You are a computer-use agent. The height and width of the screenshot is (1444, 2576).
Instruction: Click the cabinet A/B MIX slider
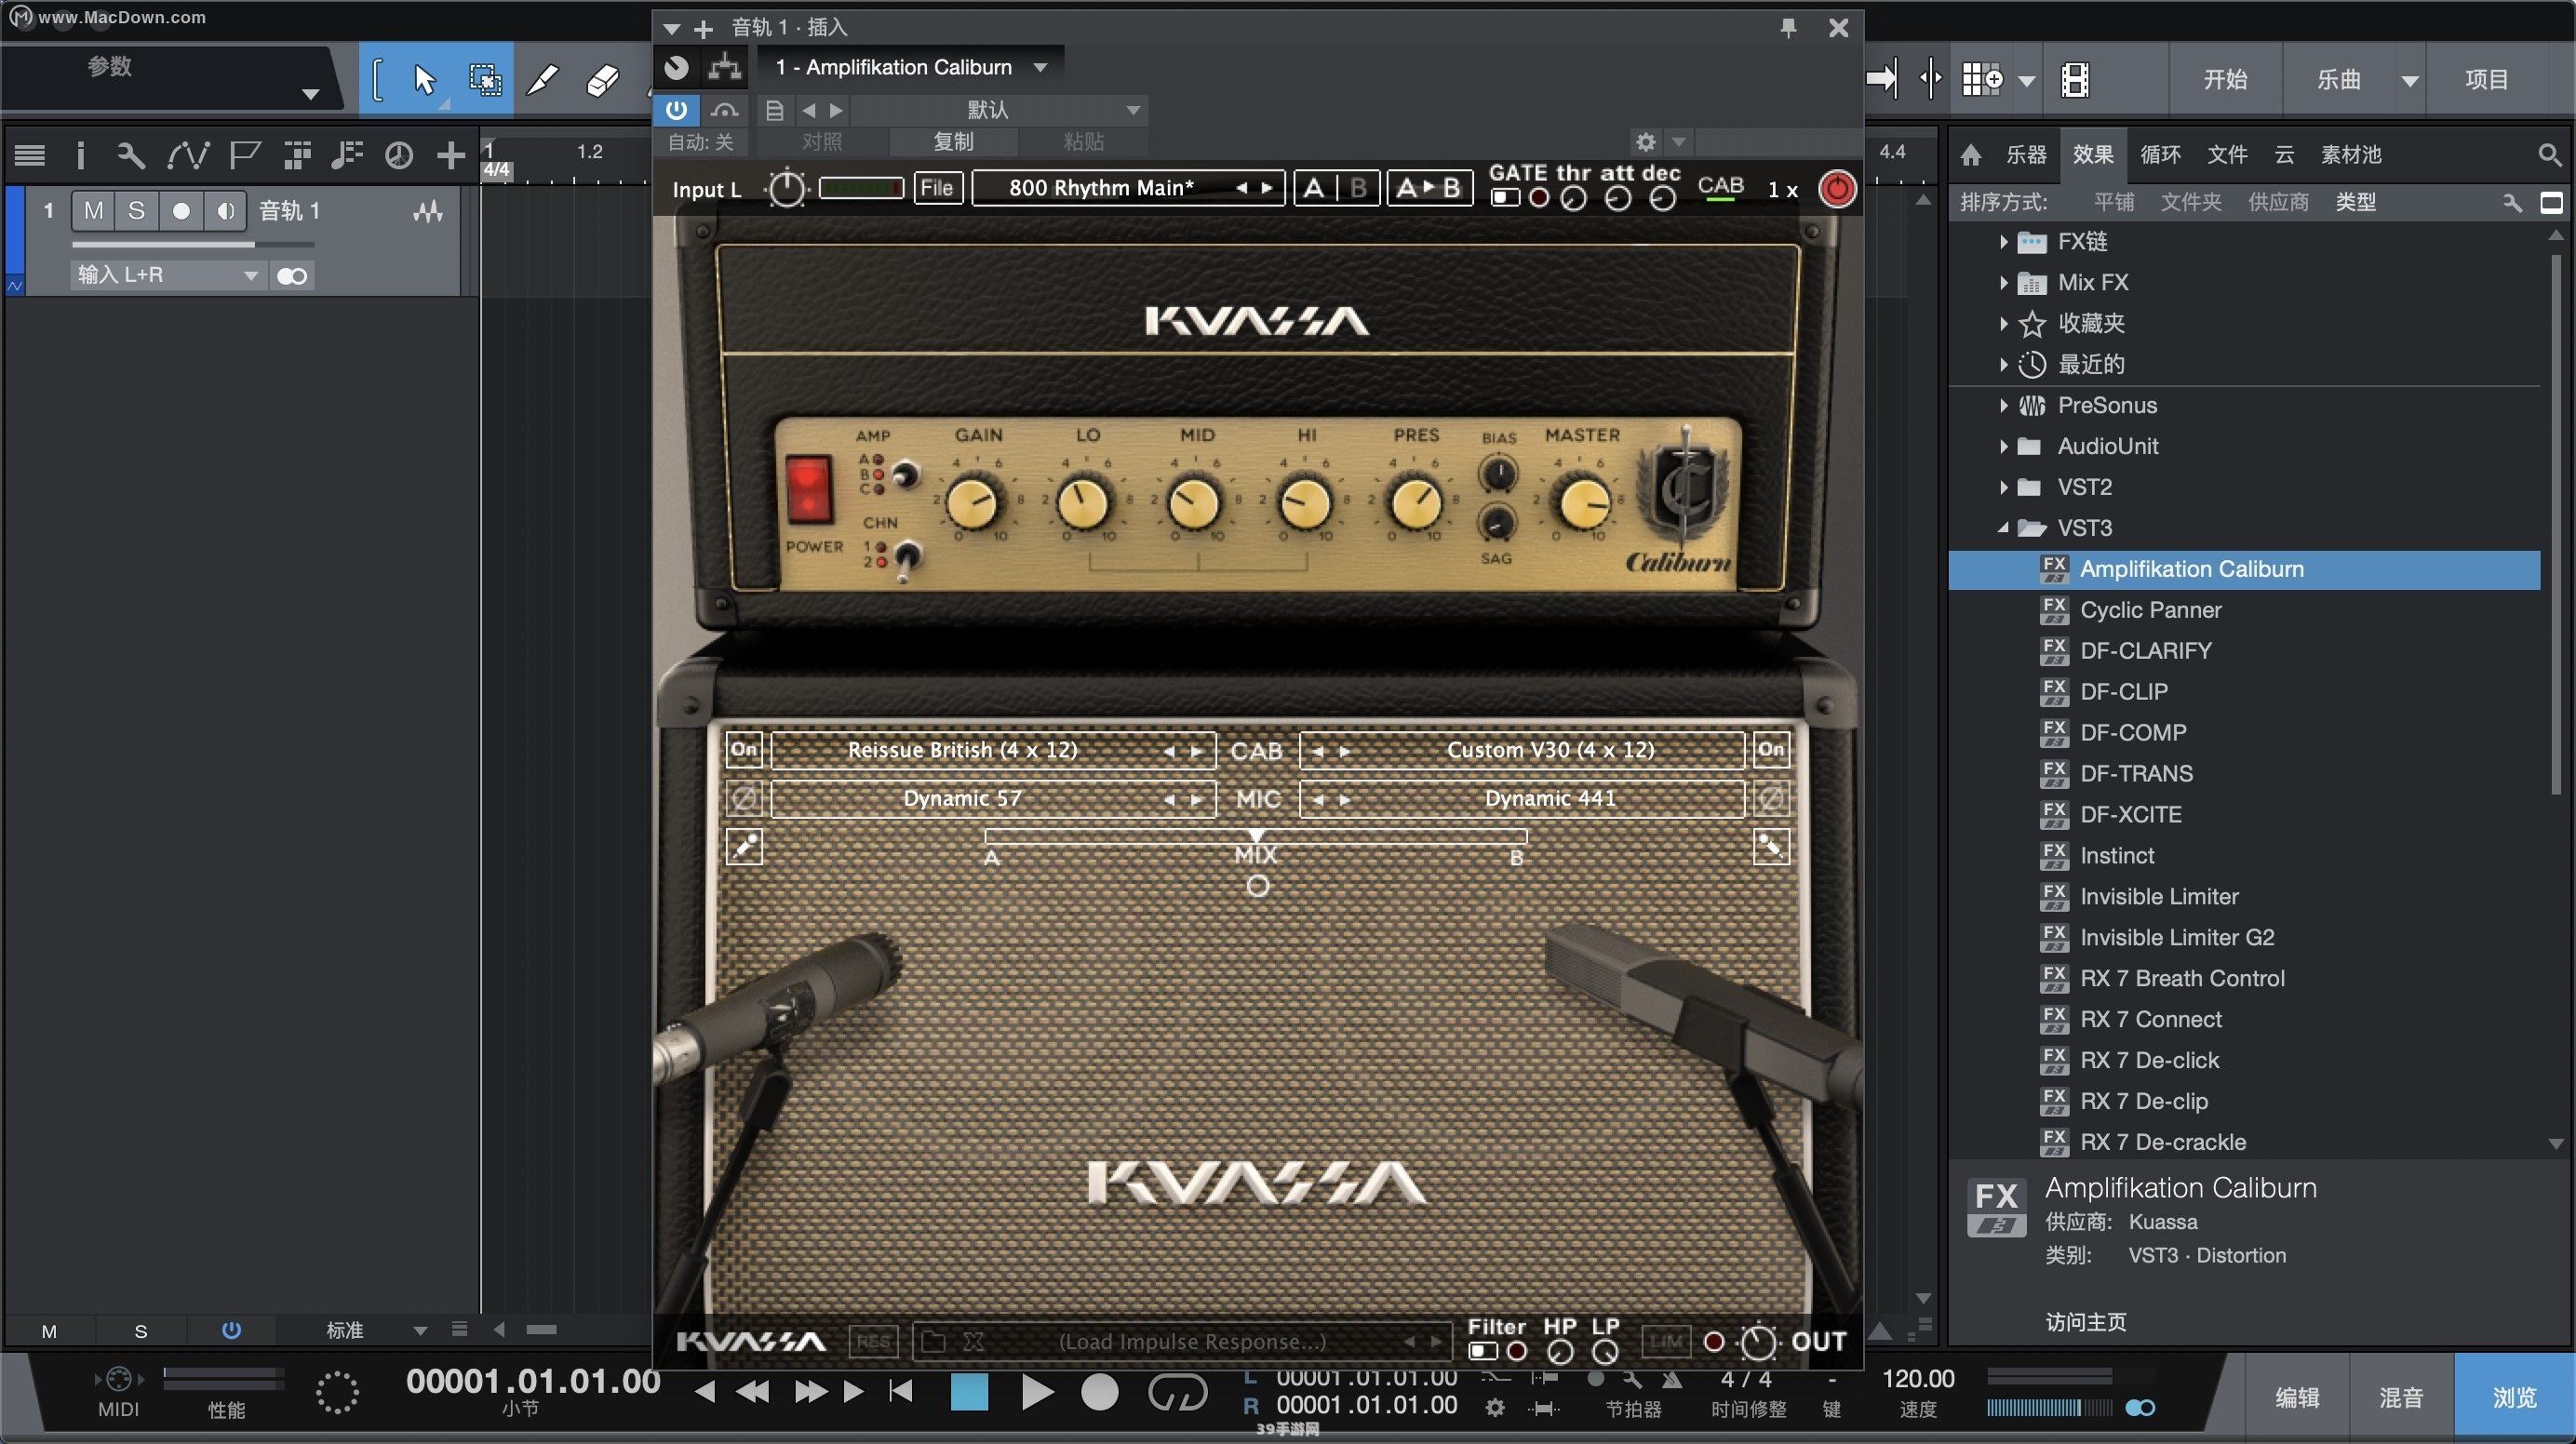1256,835
